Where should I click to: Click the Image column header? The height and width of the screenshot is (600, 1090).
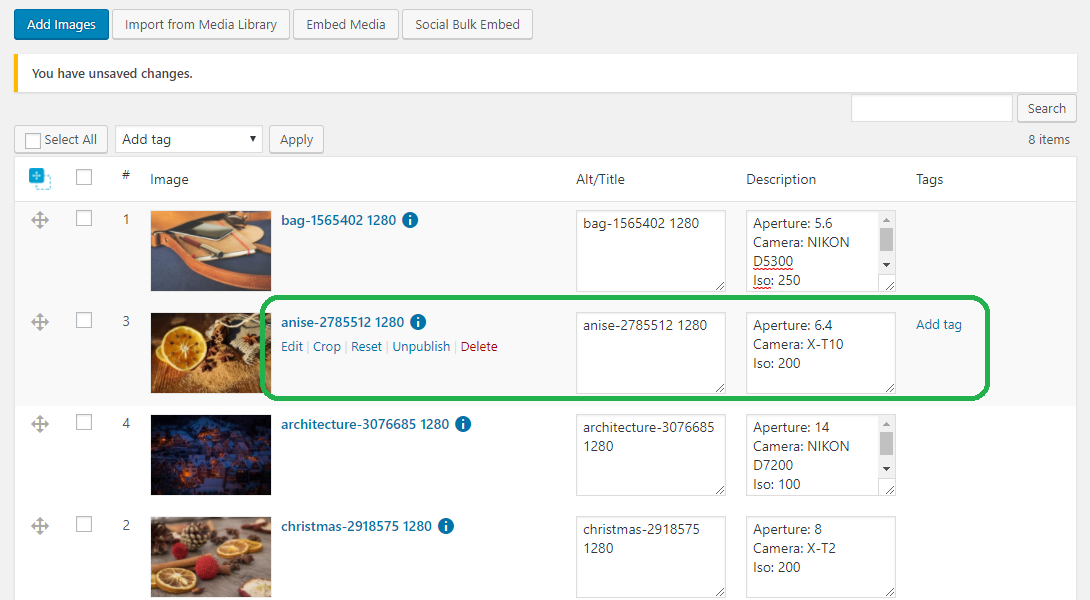[169, 179]
